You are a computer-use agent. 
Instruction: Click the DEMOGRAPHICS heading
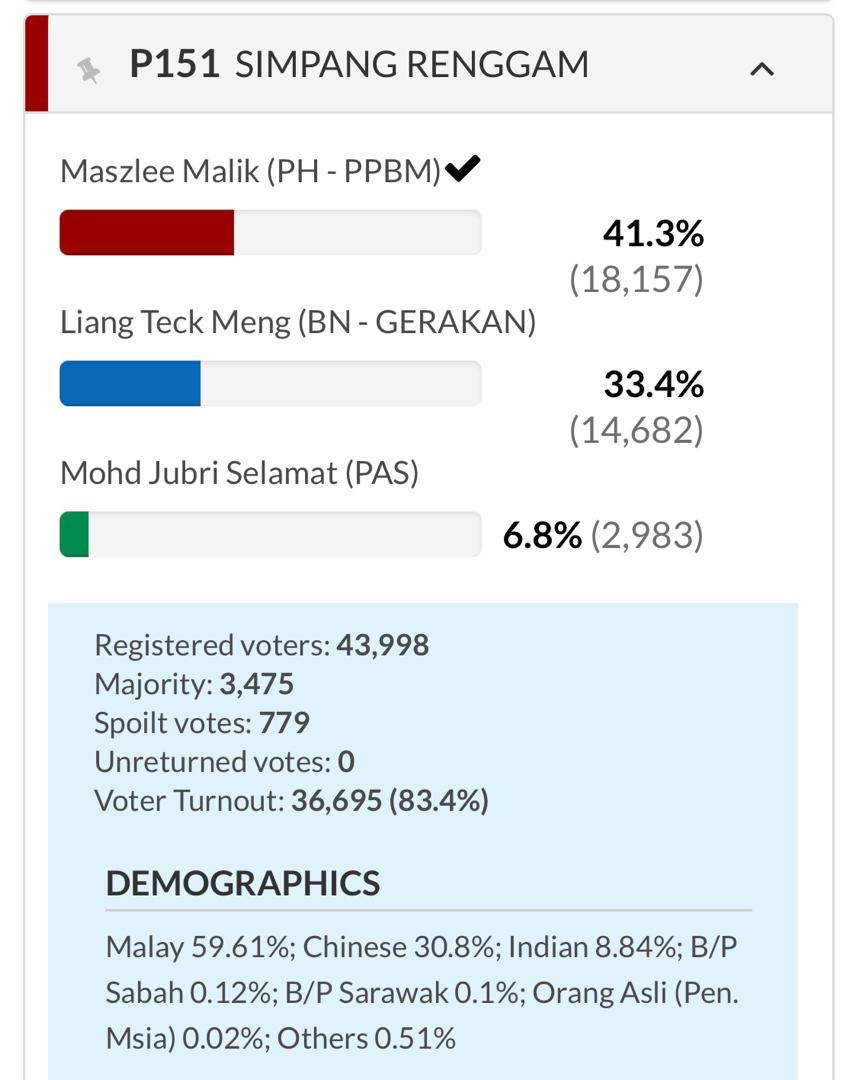pyautogui.click(x=243, y=883)
